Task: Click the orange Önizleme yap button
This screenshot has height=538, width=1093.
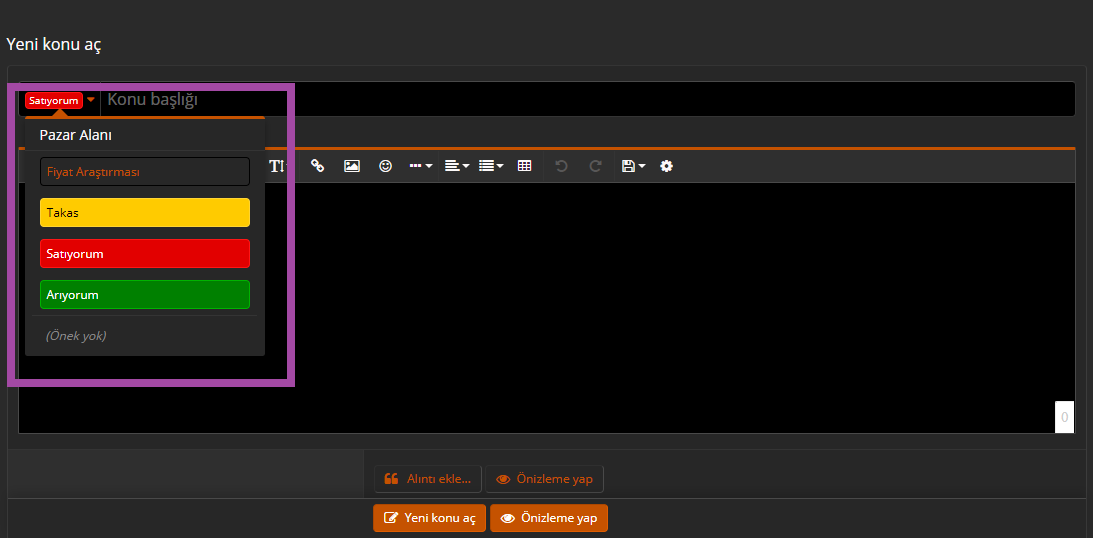Action: (x=549, y=518)
